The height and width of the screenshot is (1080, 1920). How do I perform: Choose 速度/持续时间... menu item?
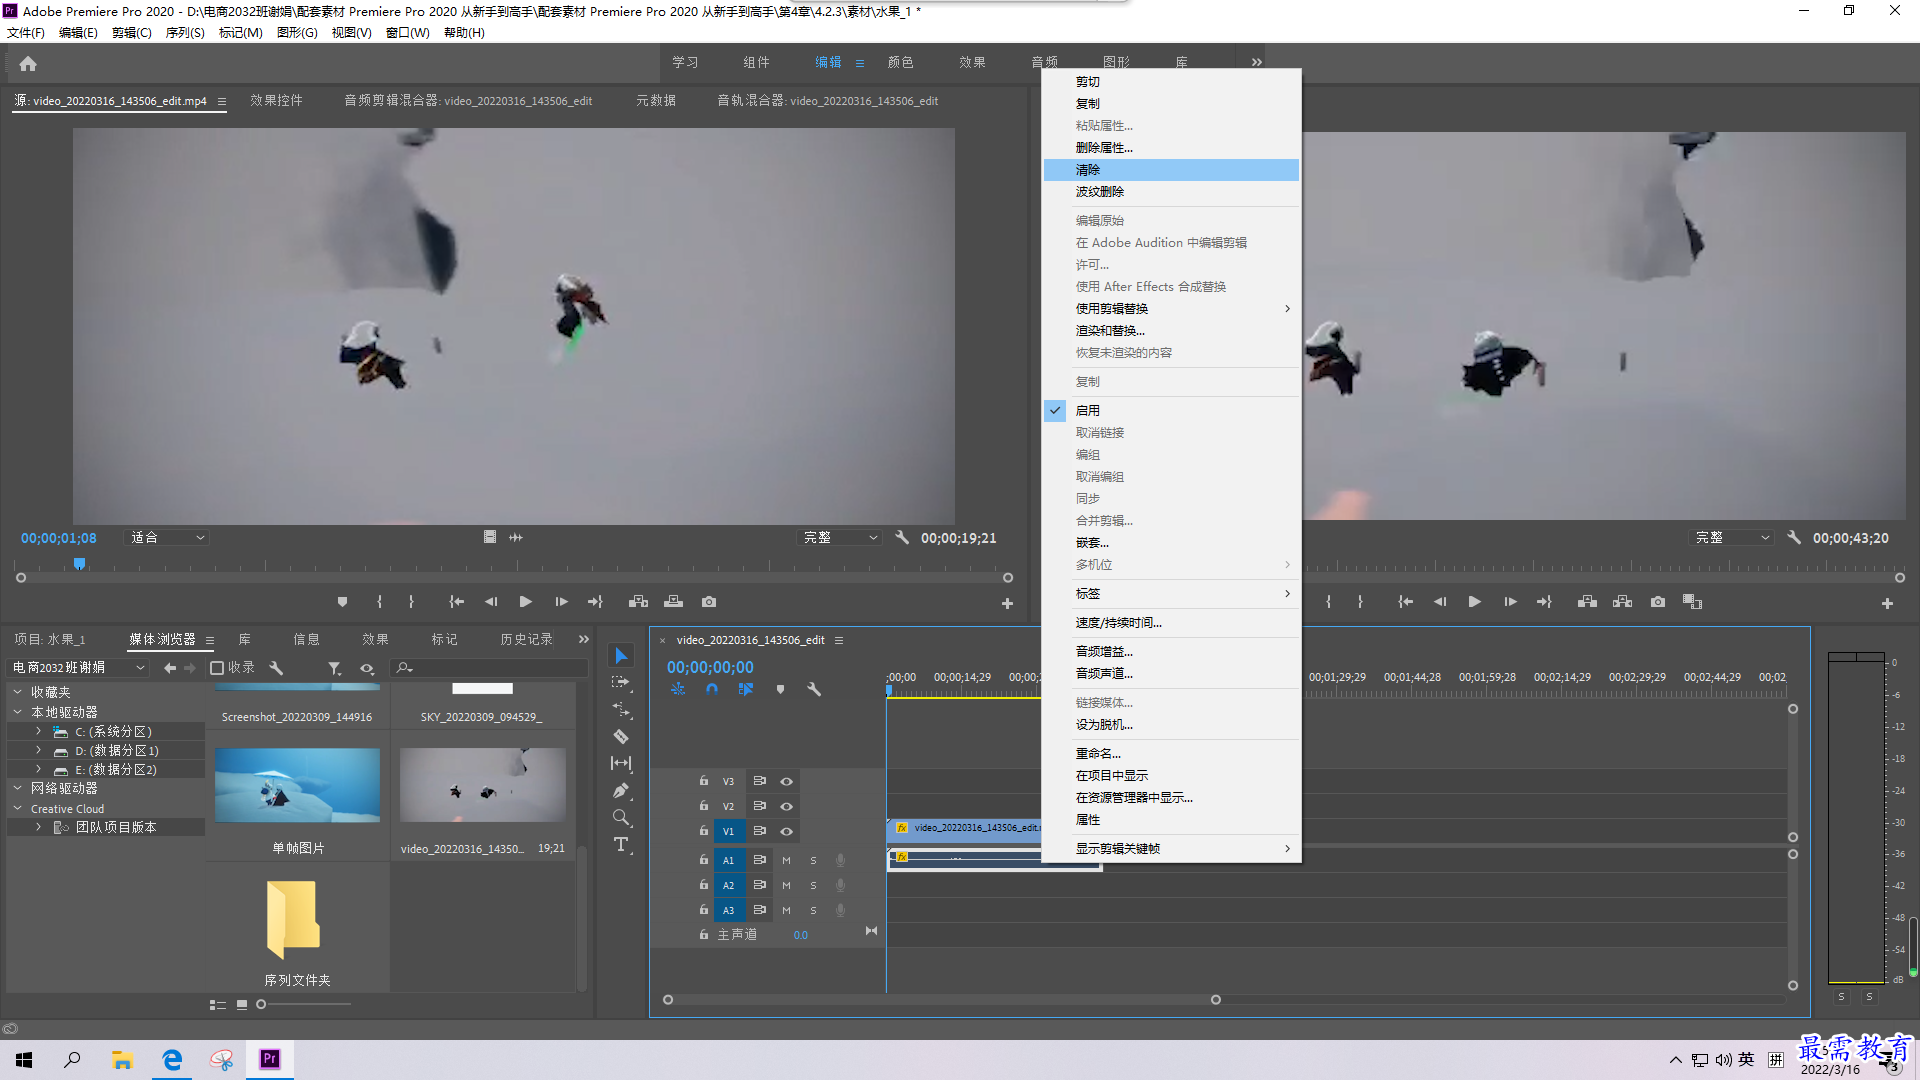(x=1171, y=623)
